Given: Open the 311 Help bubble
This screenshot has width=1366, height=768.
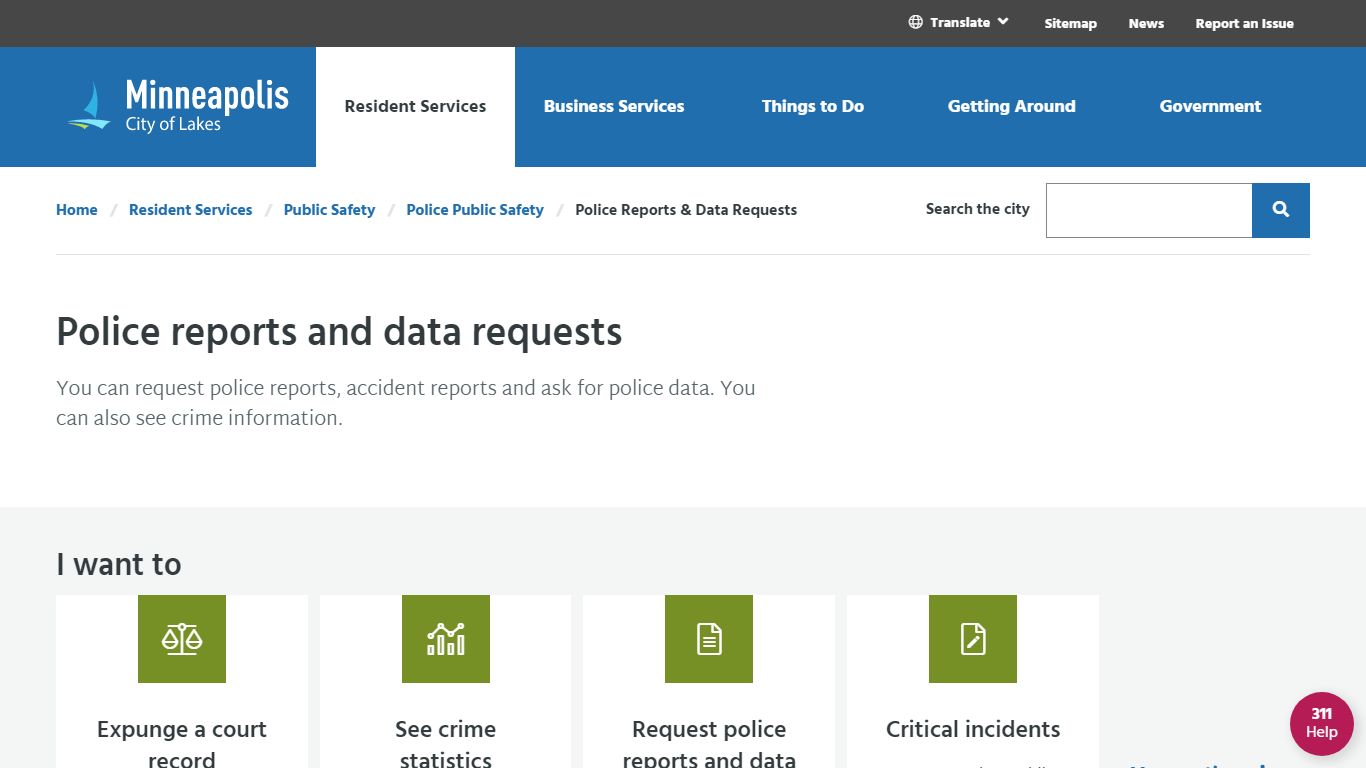Looking at the screenshot, I should pos(1322,724).
